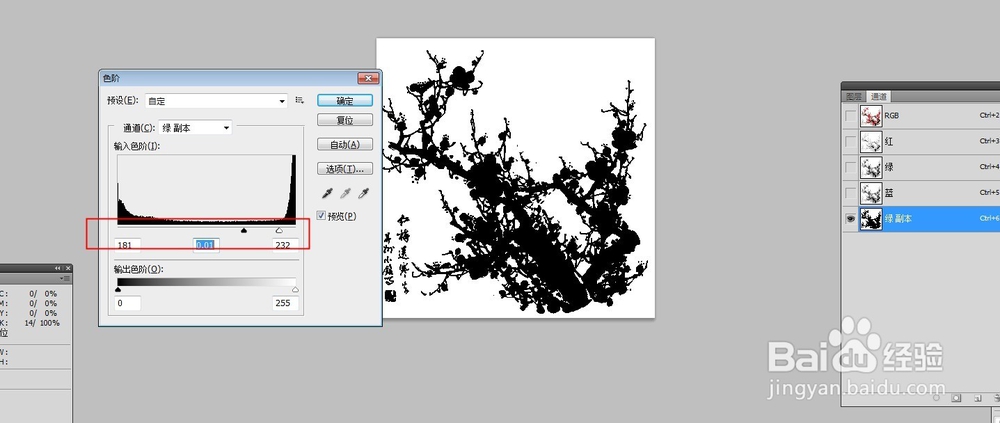Click the input white point slider
1000x423 pixels.
pos(279,230)
